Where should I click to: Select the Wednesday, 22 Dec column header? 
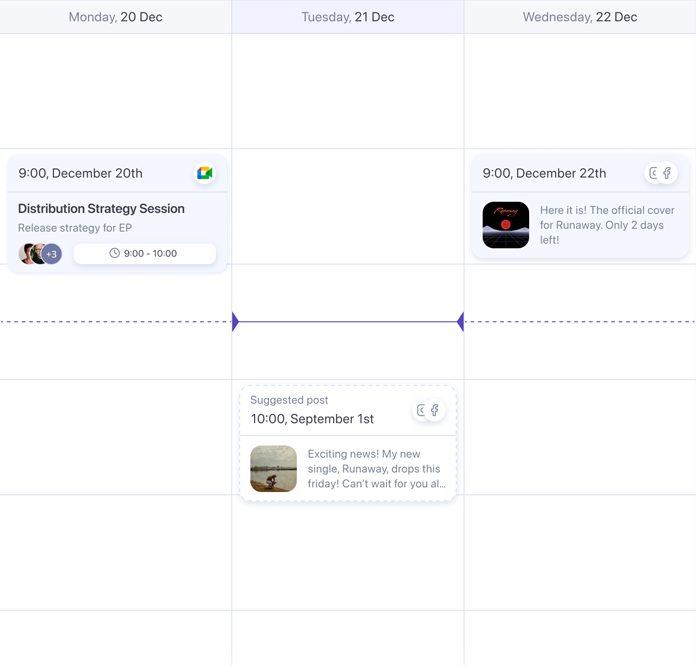click(x=580, y=17)
